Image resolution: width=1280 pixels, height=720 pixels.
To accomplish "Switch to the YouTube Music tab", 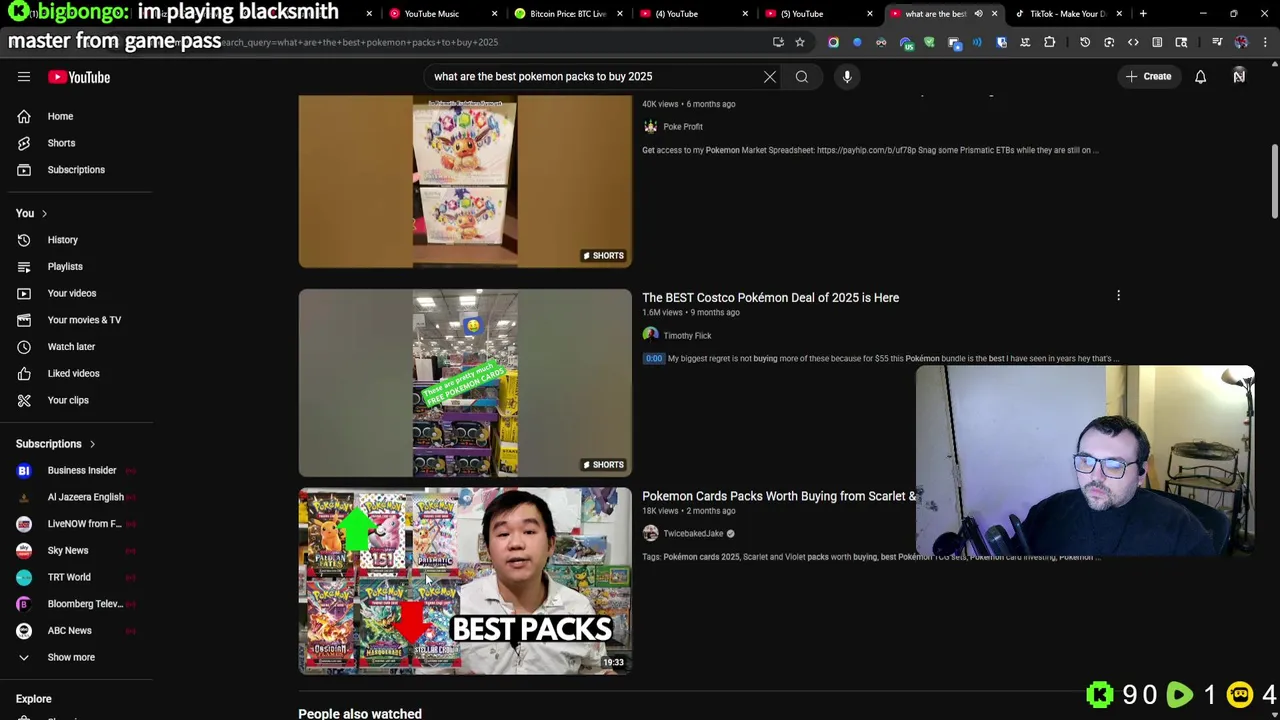I will 432,14.
